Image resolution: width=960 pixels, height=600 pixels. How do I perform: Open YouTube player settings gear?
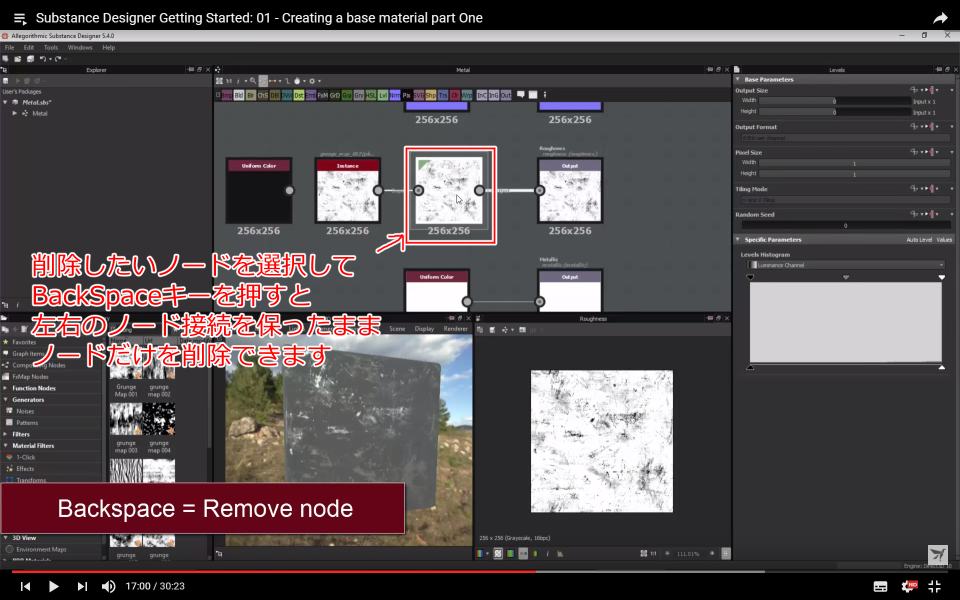point(909,587)
